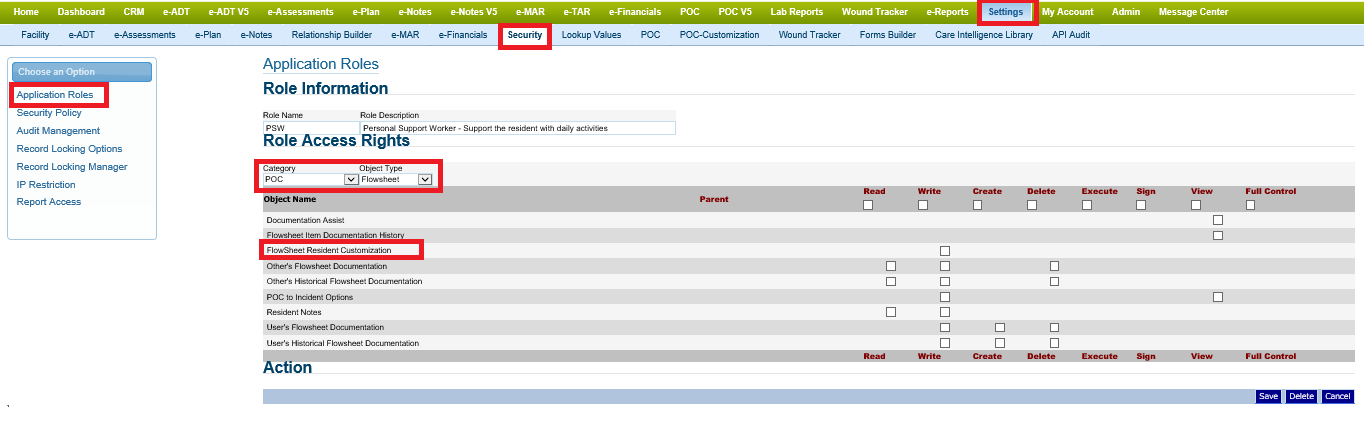Viewport: 1364px width, 428px height.
Task: Click the blue Delete button
Action: (x=1301, y=397)
